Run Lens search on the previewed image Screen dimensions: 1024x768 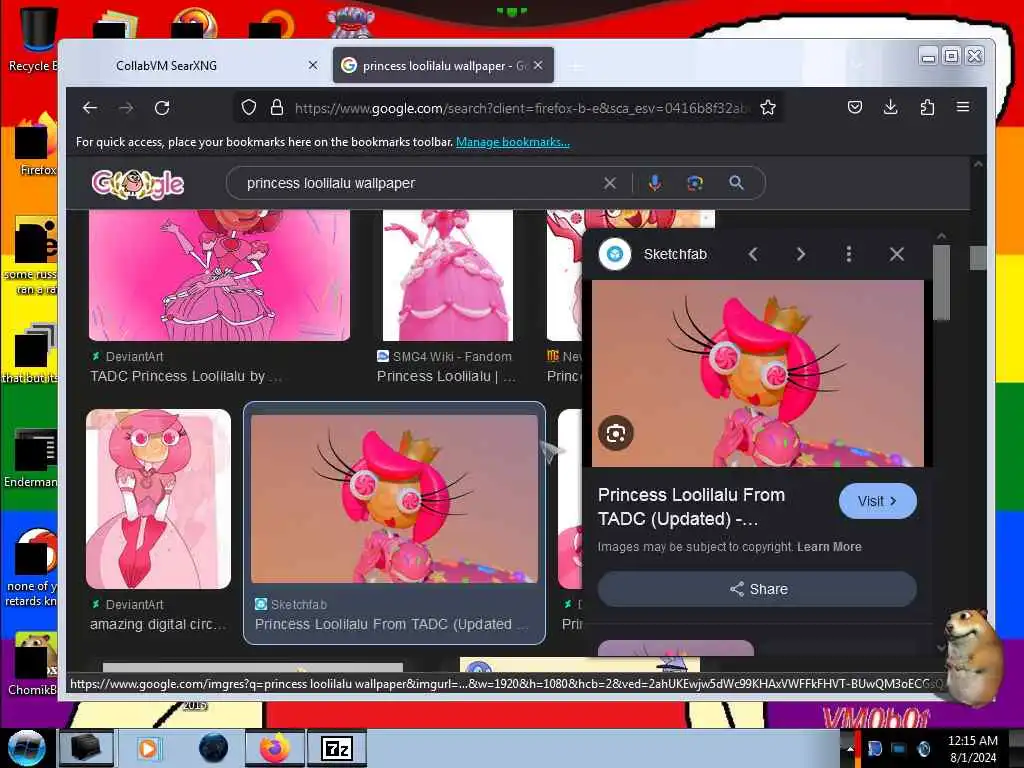616,433
